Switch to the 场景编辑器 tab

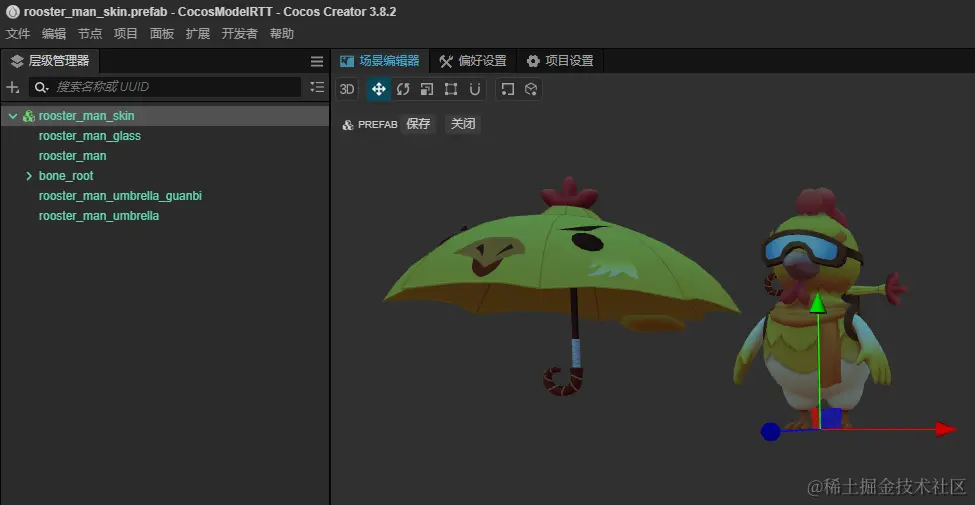point(380,61)
